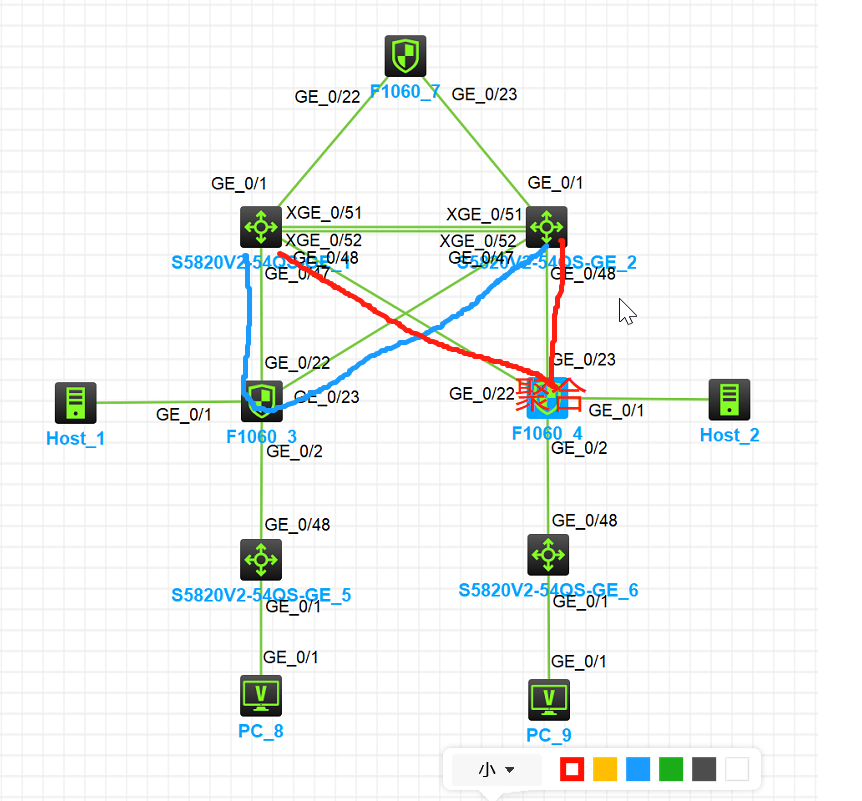Image resolution: width=862 pixels, height=801 pixels.
Task: Click the PC_8 label text
Action: 261,731
